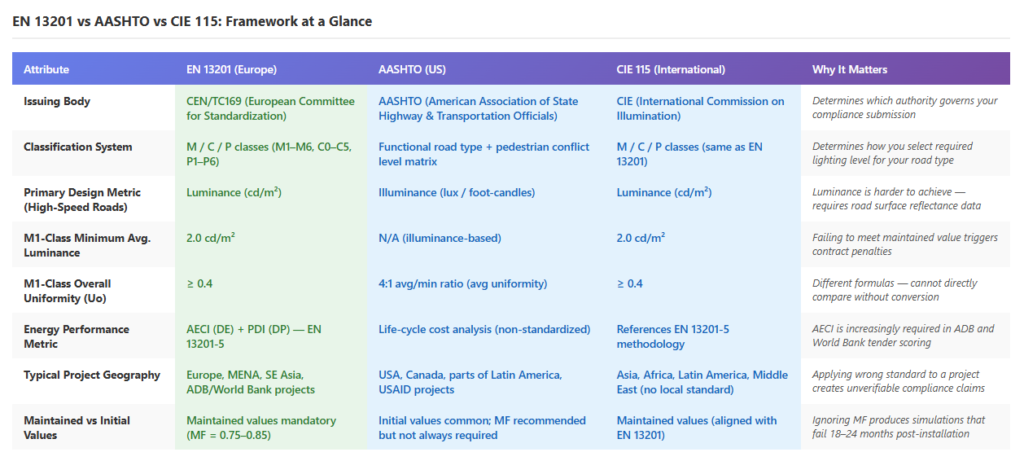The image size is (1024, 461).
Task: Click cell 'Life-cycle cost analysis (non-standardized)'
Action: [x=484, y=330]
